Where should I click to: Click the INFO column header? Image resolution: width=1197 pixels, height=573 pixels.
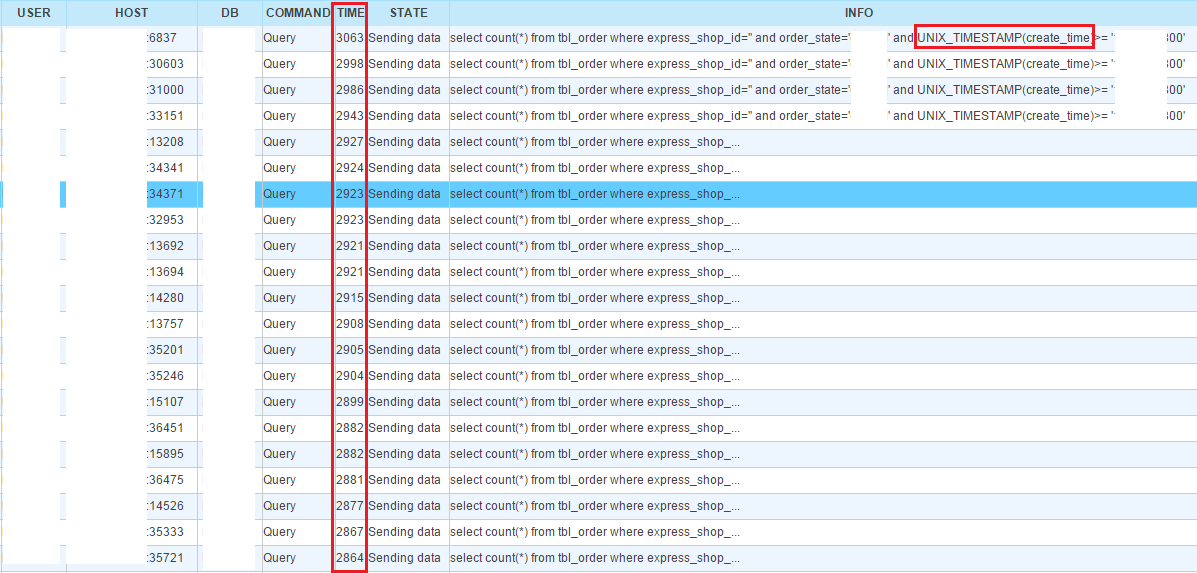click(823, 13)
